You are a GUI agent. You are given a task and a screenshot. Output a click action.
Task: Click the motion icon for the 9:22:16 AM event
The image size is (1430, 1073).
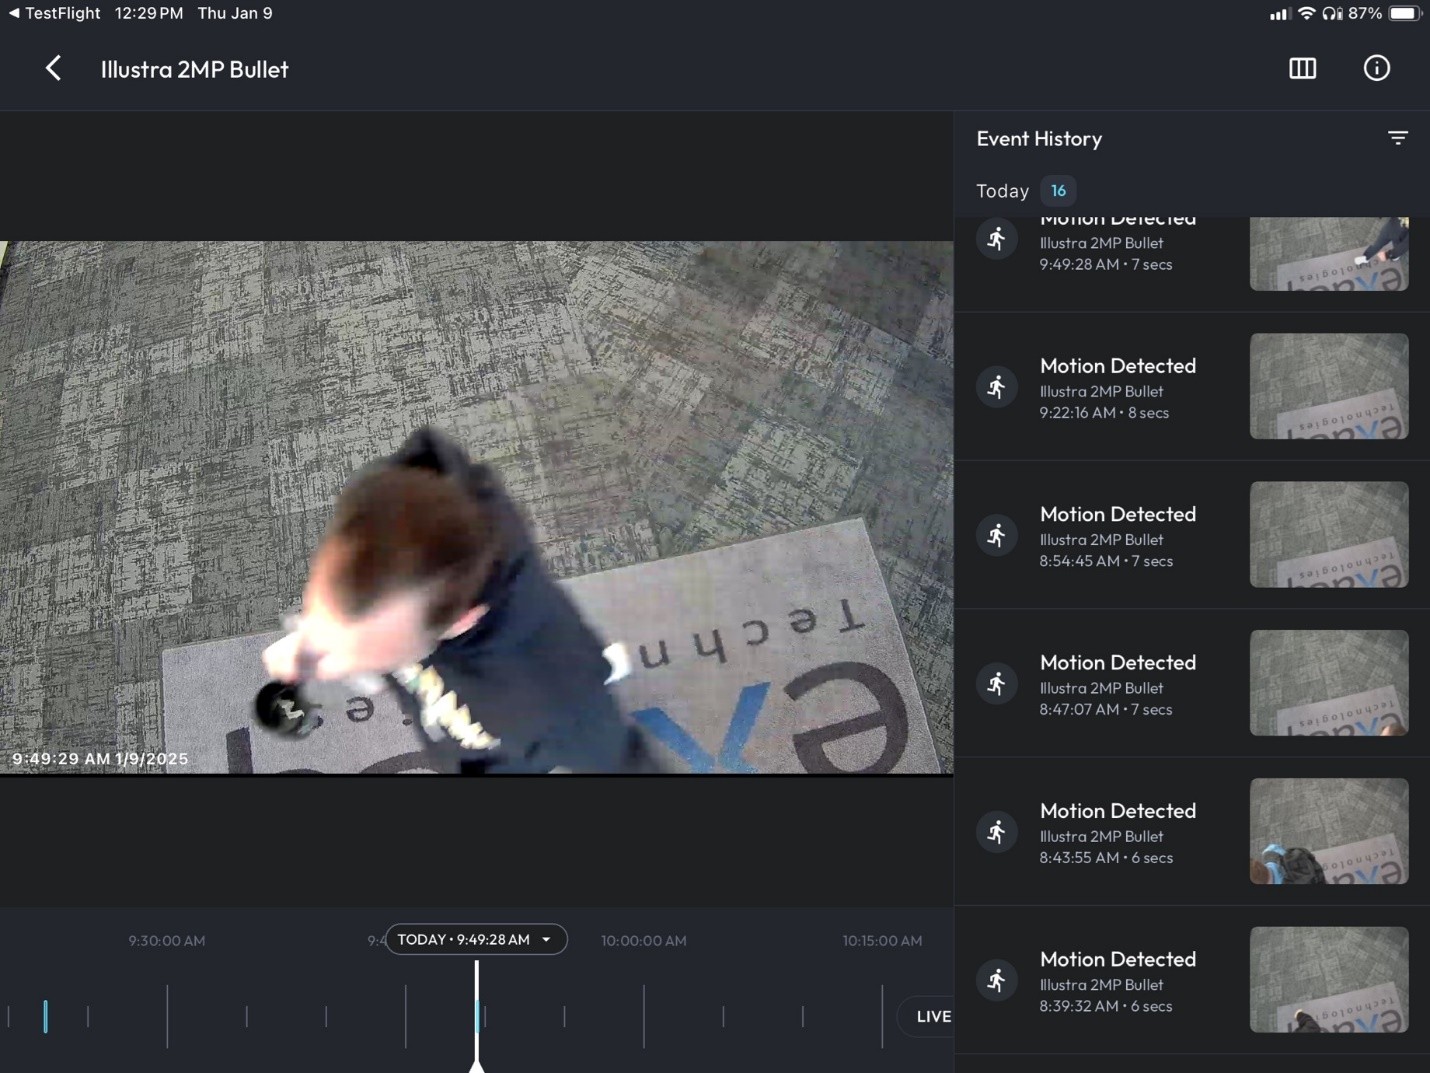997,387
